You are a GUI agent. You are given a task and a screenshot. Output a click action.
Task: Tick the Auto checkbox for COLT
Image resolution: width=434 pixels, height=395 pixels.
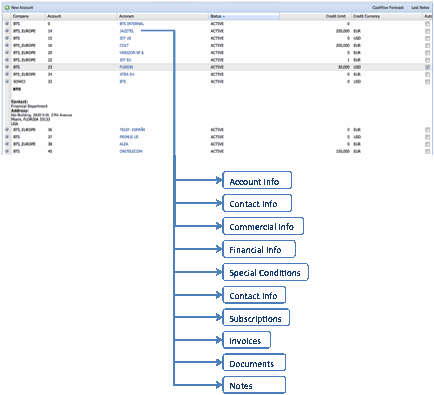tap(427, 46)
